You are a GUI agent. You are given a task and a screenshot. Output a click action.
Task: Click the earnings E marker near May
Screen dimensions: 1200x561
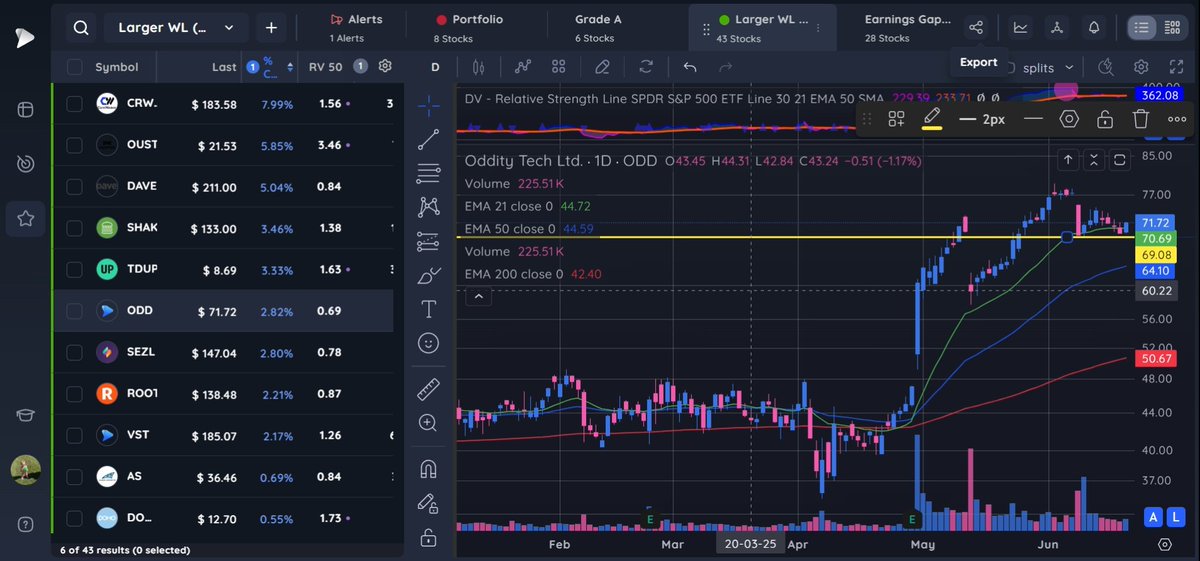pyautogui.click(x=912, y=520)
